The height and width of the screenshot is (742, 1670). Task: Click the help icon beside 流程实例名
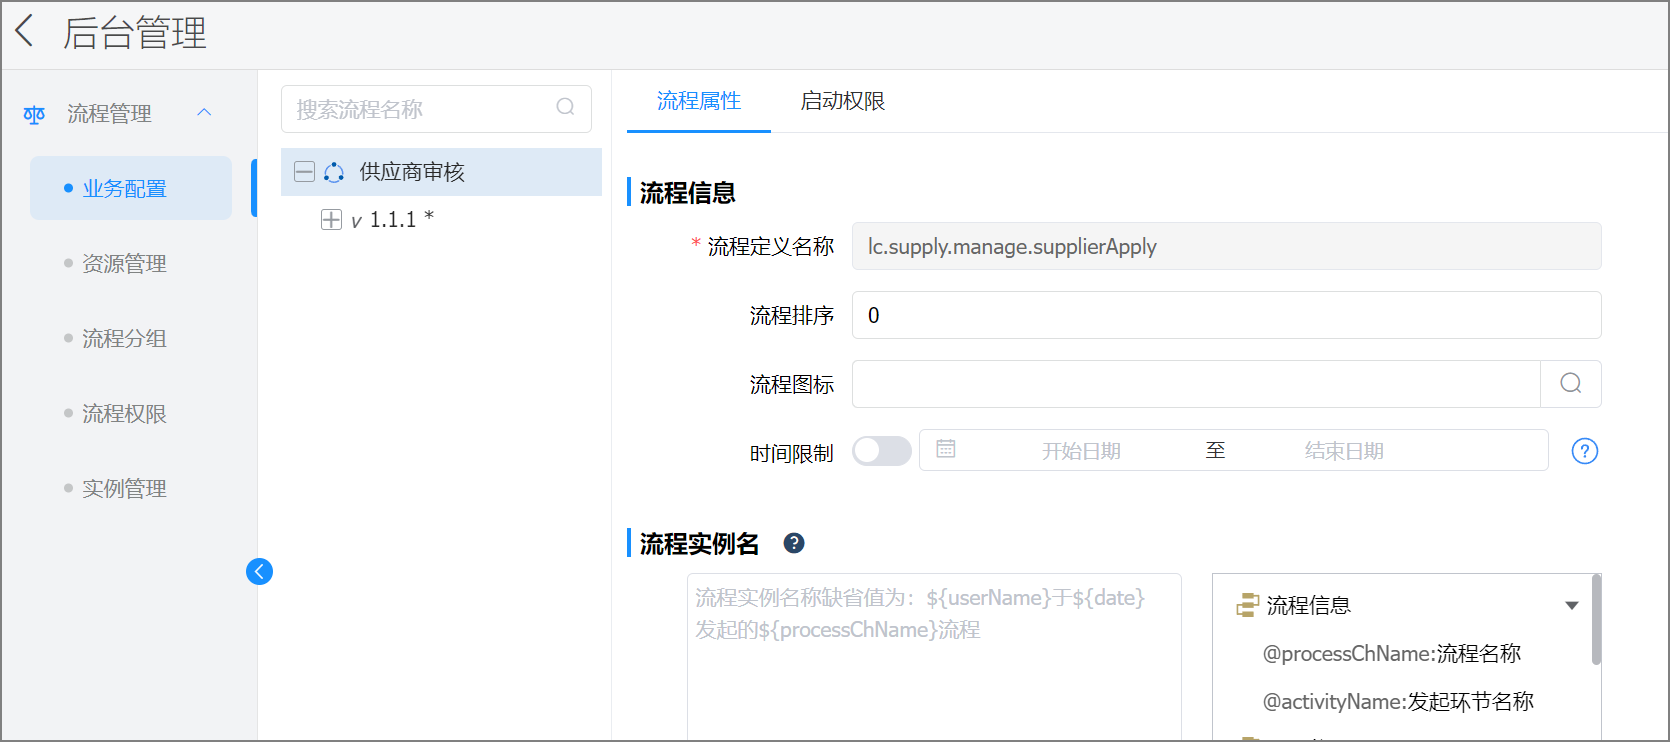pos(794,543)
